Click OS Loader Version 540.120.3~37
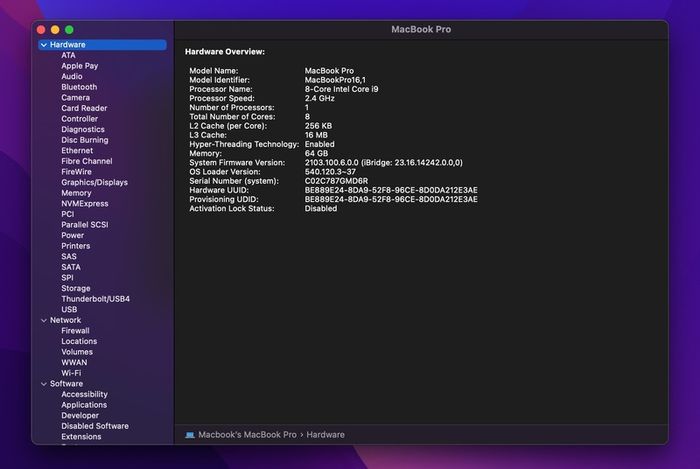The image size is (700, 469). coord(330,172)
